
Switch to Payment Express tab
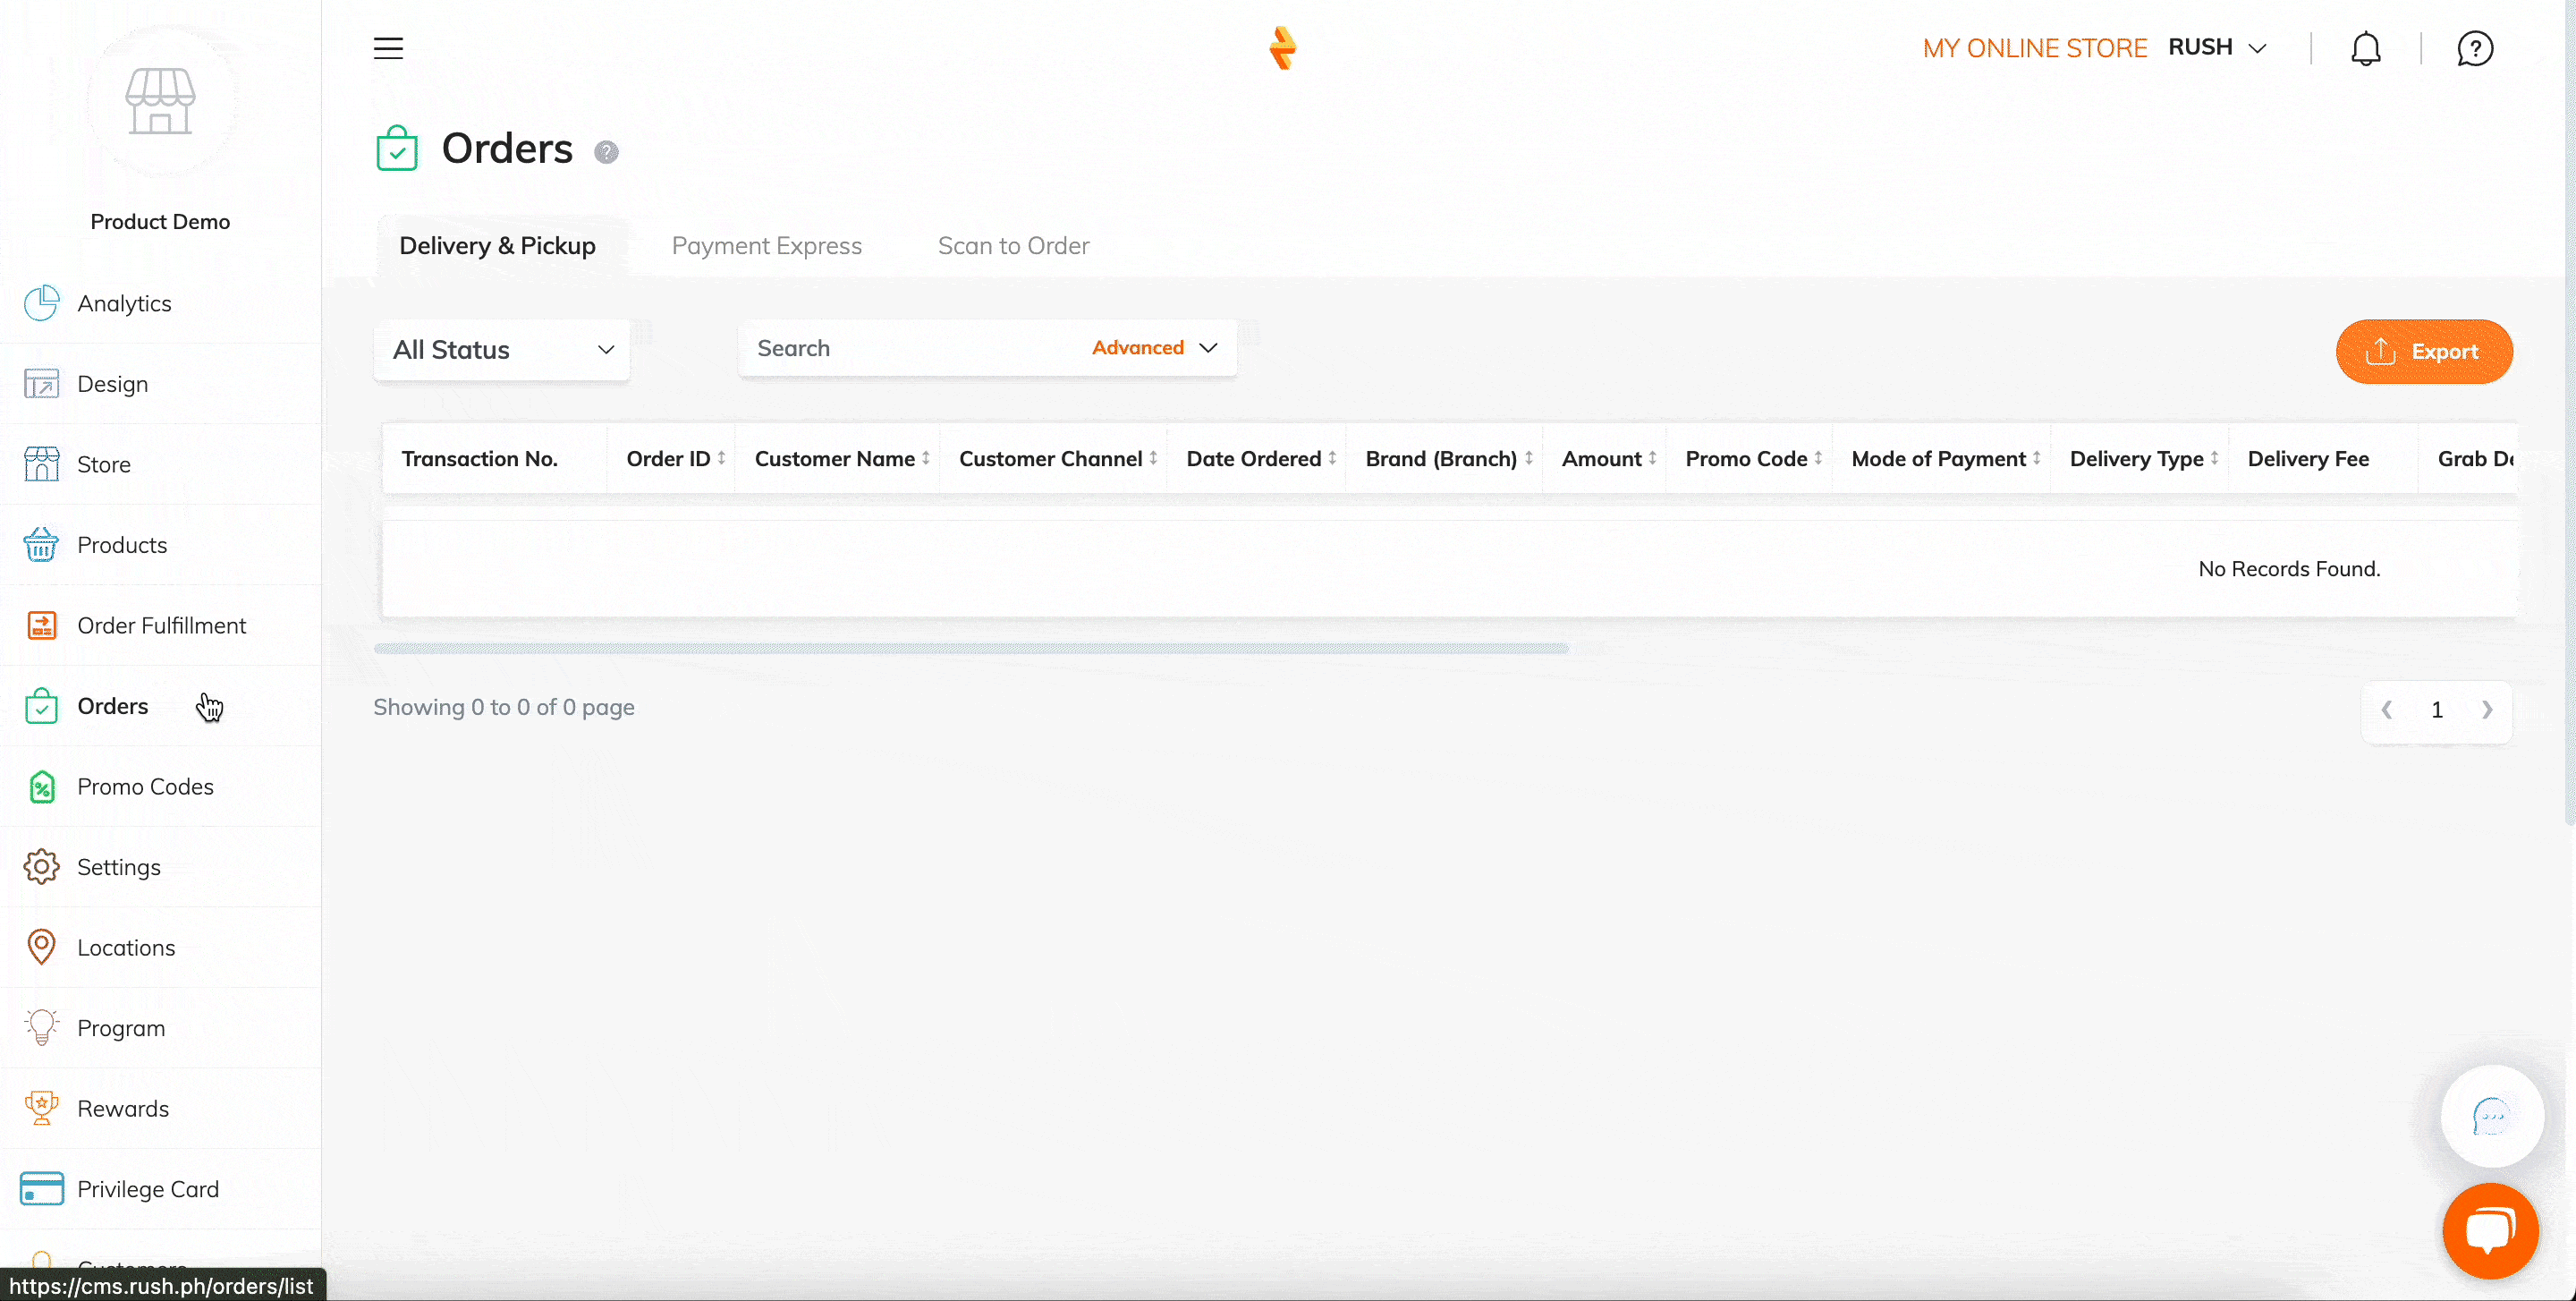click(766, 246)
